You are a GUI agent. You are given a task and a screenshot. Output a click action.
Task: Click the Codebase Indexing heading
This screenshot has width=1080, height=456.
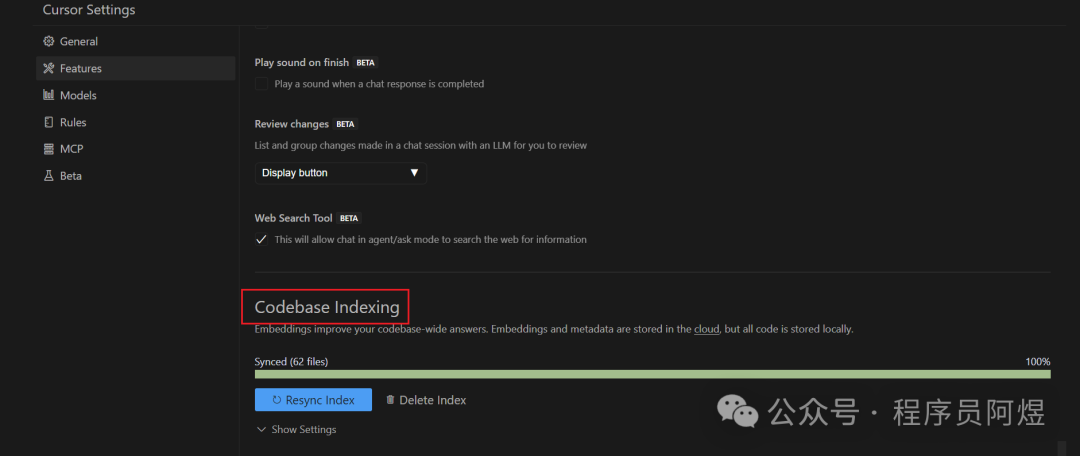pyautogui.click(x=327, y=307)
